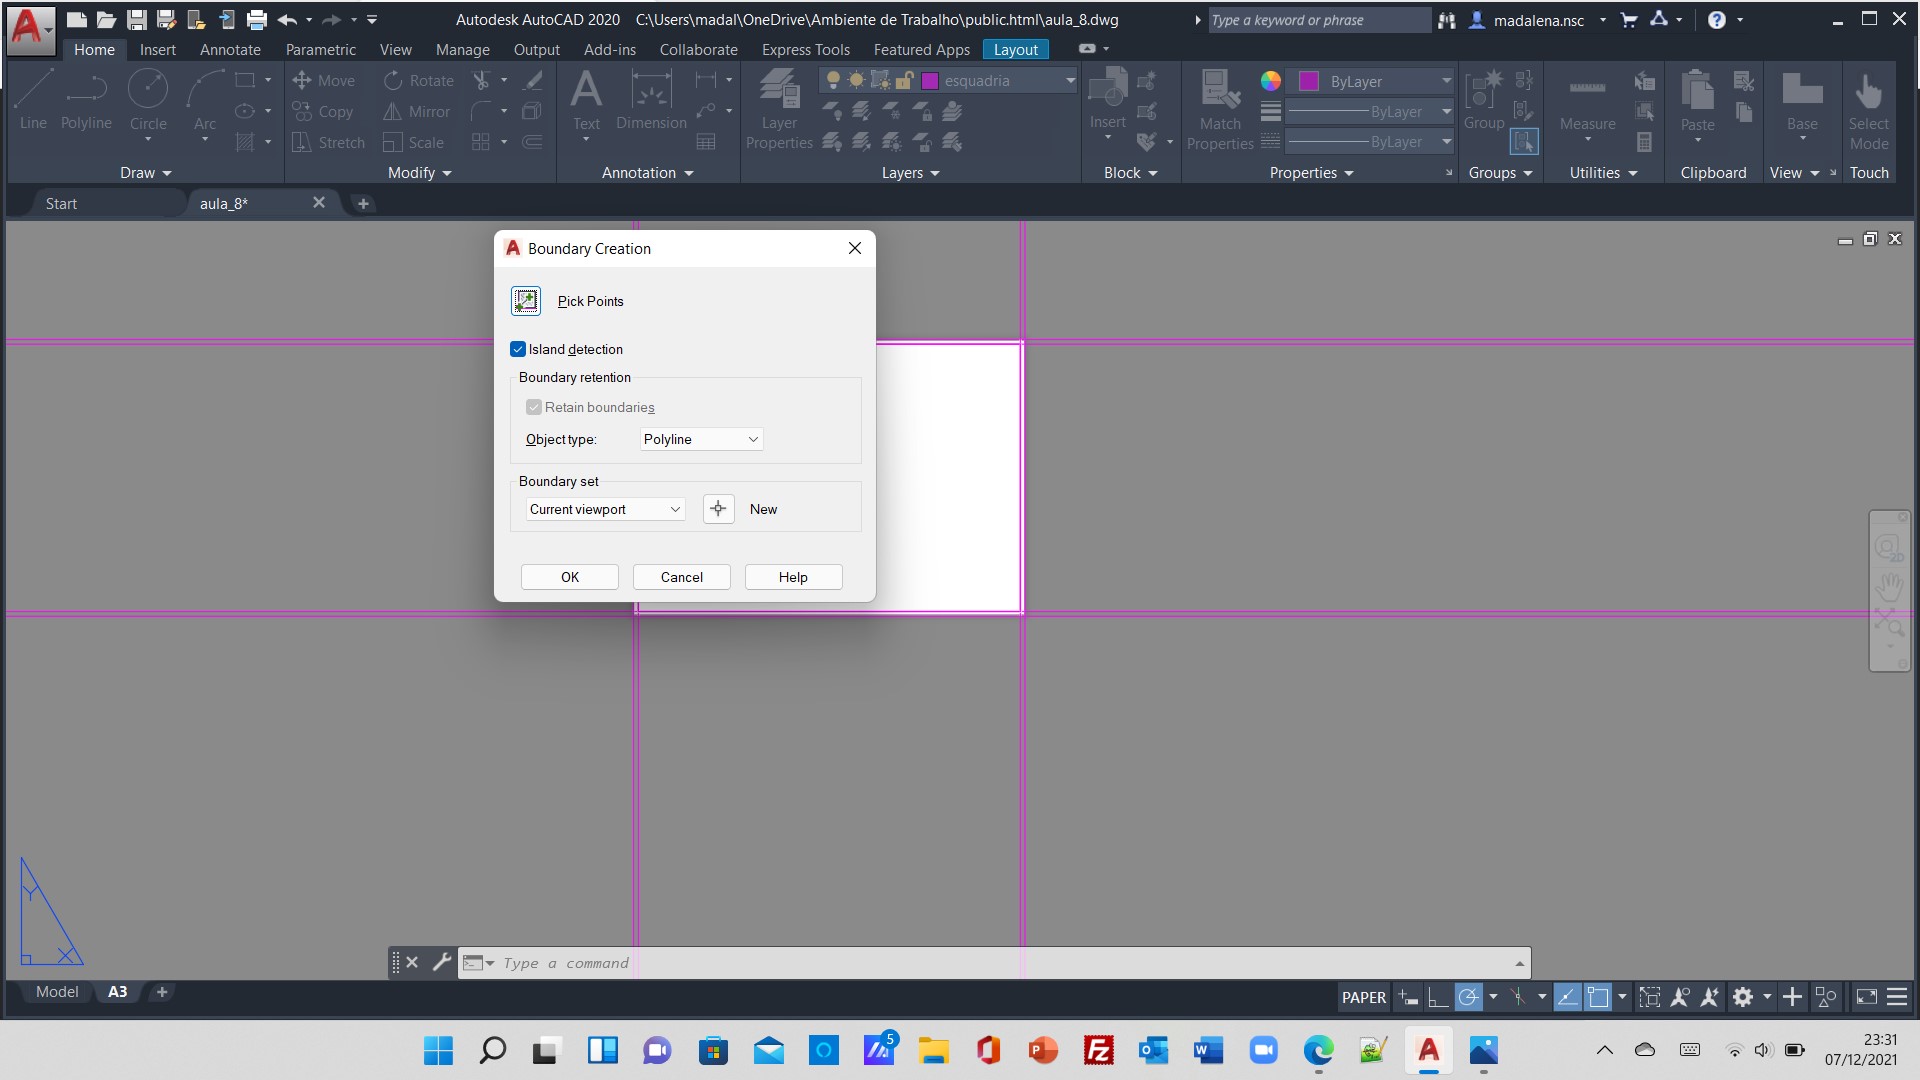Switch to the Insert ribbon tab
The width and height of the screenshot is (1920, 1080).
point(158,49)
